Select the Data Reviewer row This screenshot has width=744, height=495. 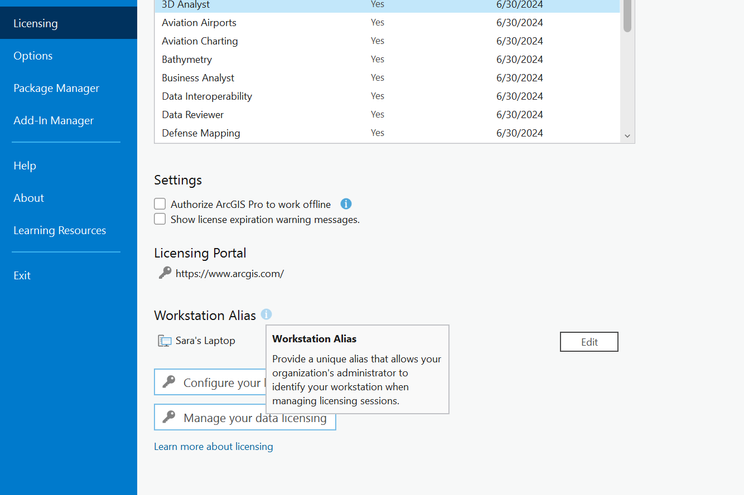tap(387, 115)
